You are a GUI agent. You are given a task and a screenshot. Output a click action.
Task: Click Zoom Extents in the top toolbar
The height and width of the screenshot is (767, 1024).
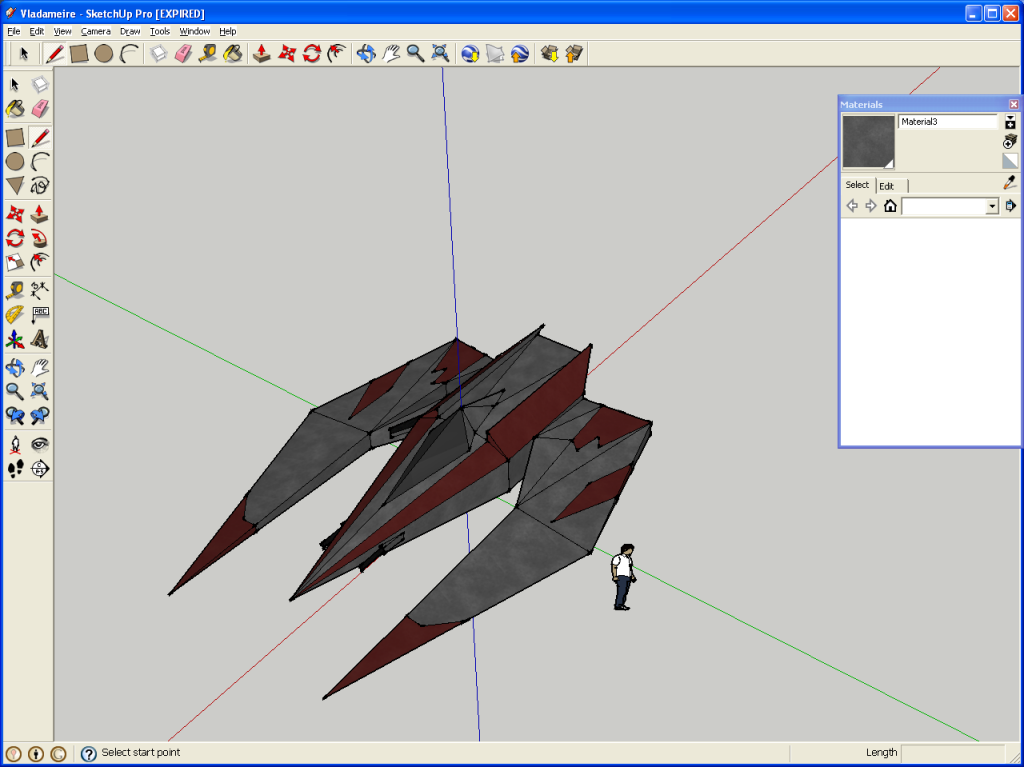[440, 54]
